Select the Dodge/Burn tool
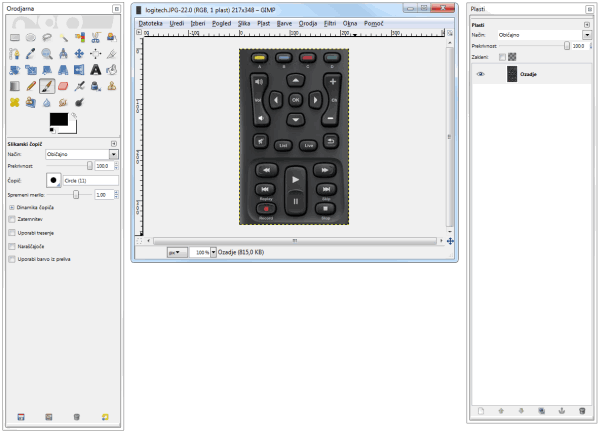Image resolution: width=600 pixels, height=432 pixels. (80, 103)
